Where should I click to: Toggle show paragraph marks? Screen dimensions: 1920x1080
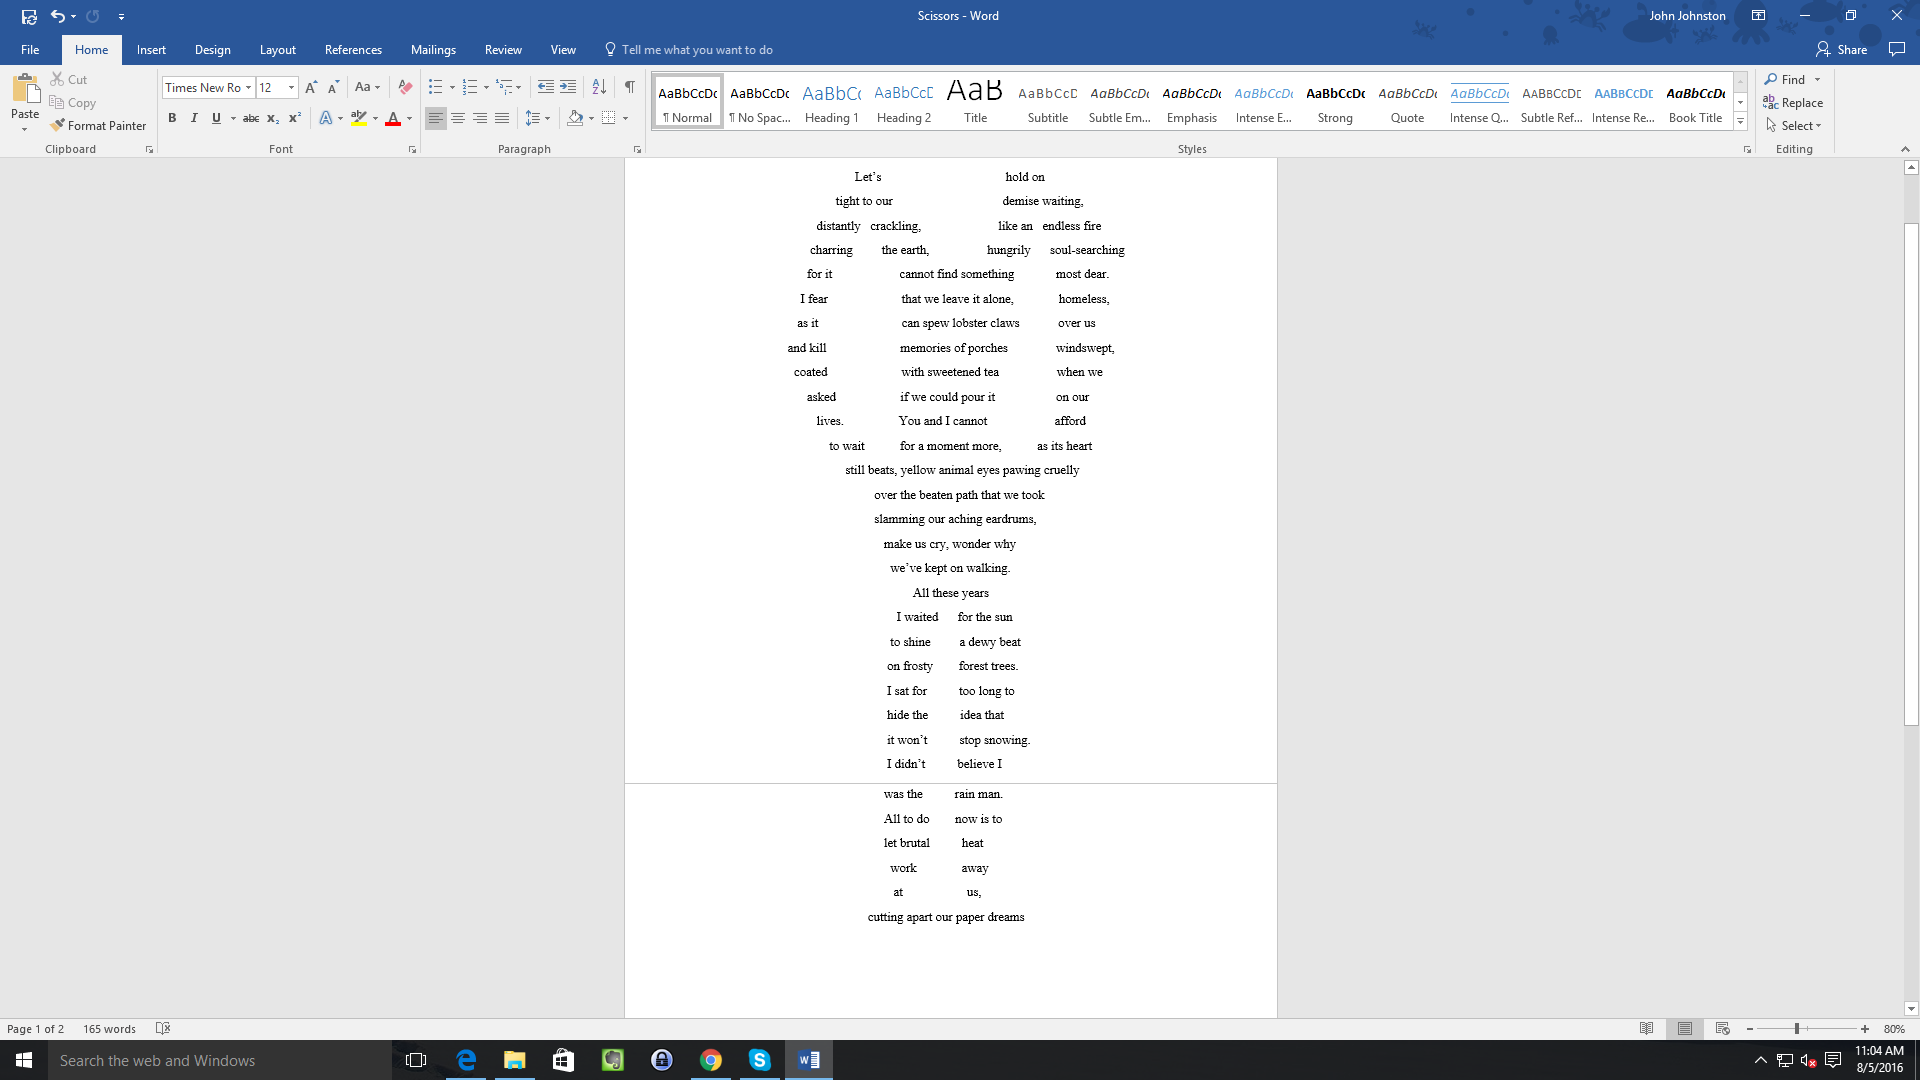pos(630,87)
